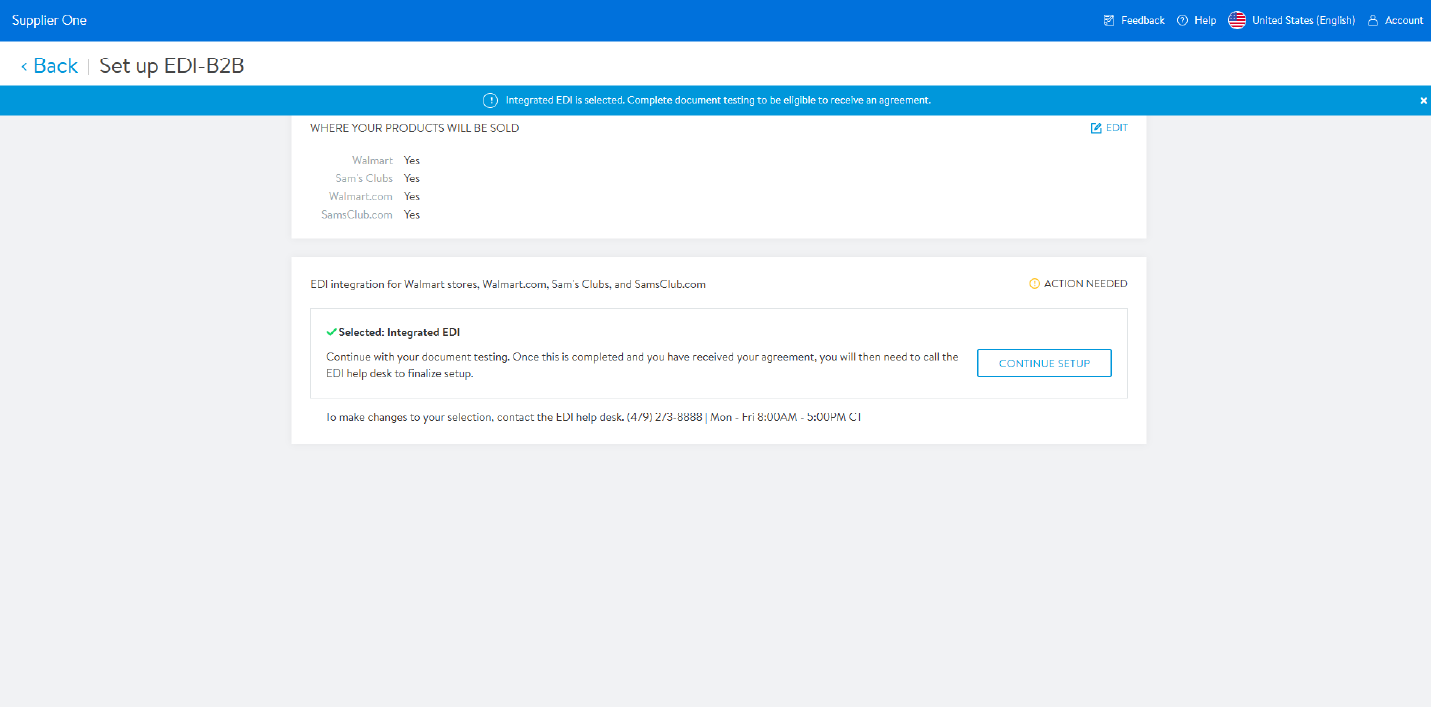1431x707 pixels.
Task: Click the orange Action Needed warning icon
Action: (x=1034, y=284)
